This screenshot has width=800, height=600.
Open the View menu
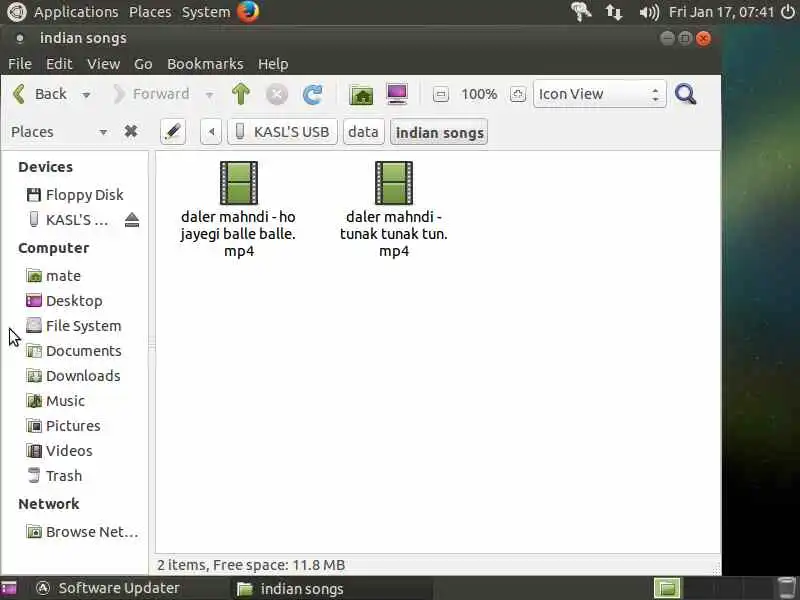tap(104, 64)
